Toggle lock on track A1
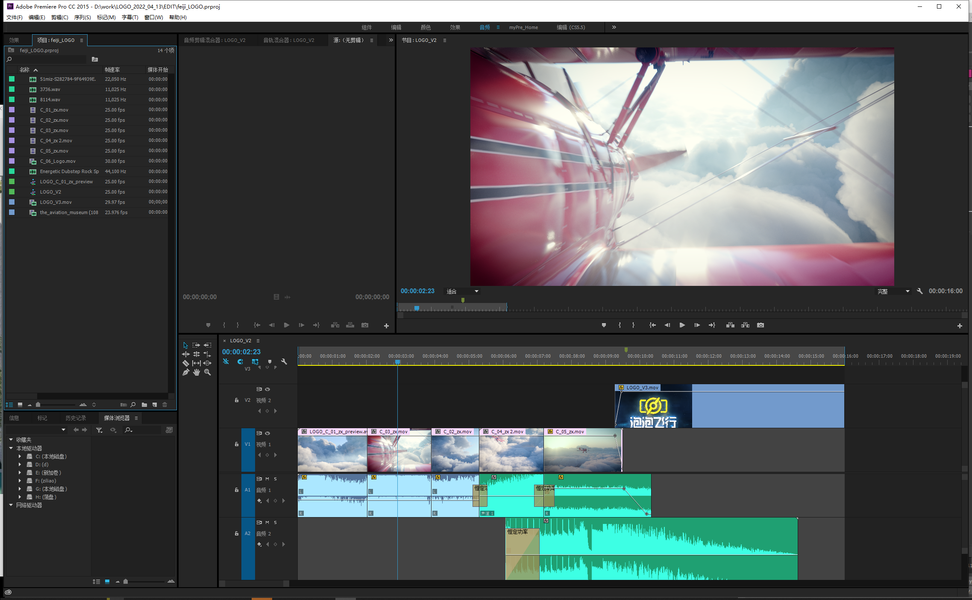The image size is (972, 600). [x=237, y=490]
